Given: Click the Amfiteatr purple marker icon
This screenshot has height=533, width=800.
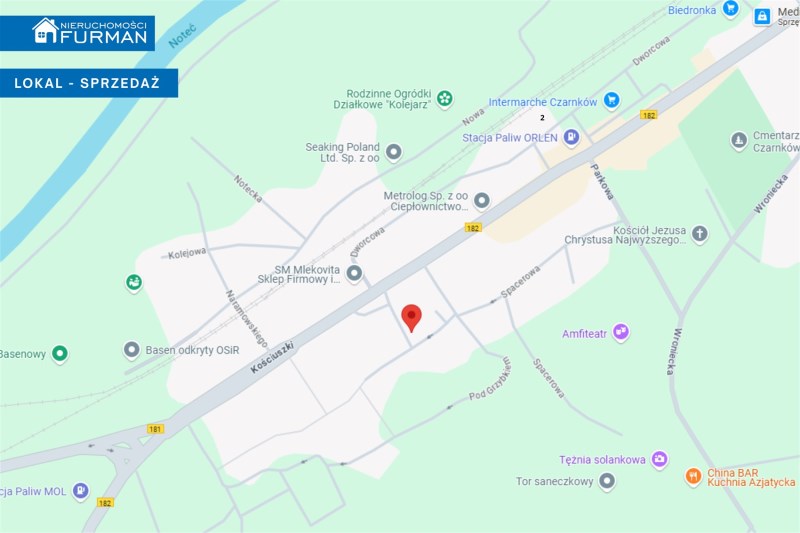Looking at the screenshot, I should tap(620, 333).
